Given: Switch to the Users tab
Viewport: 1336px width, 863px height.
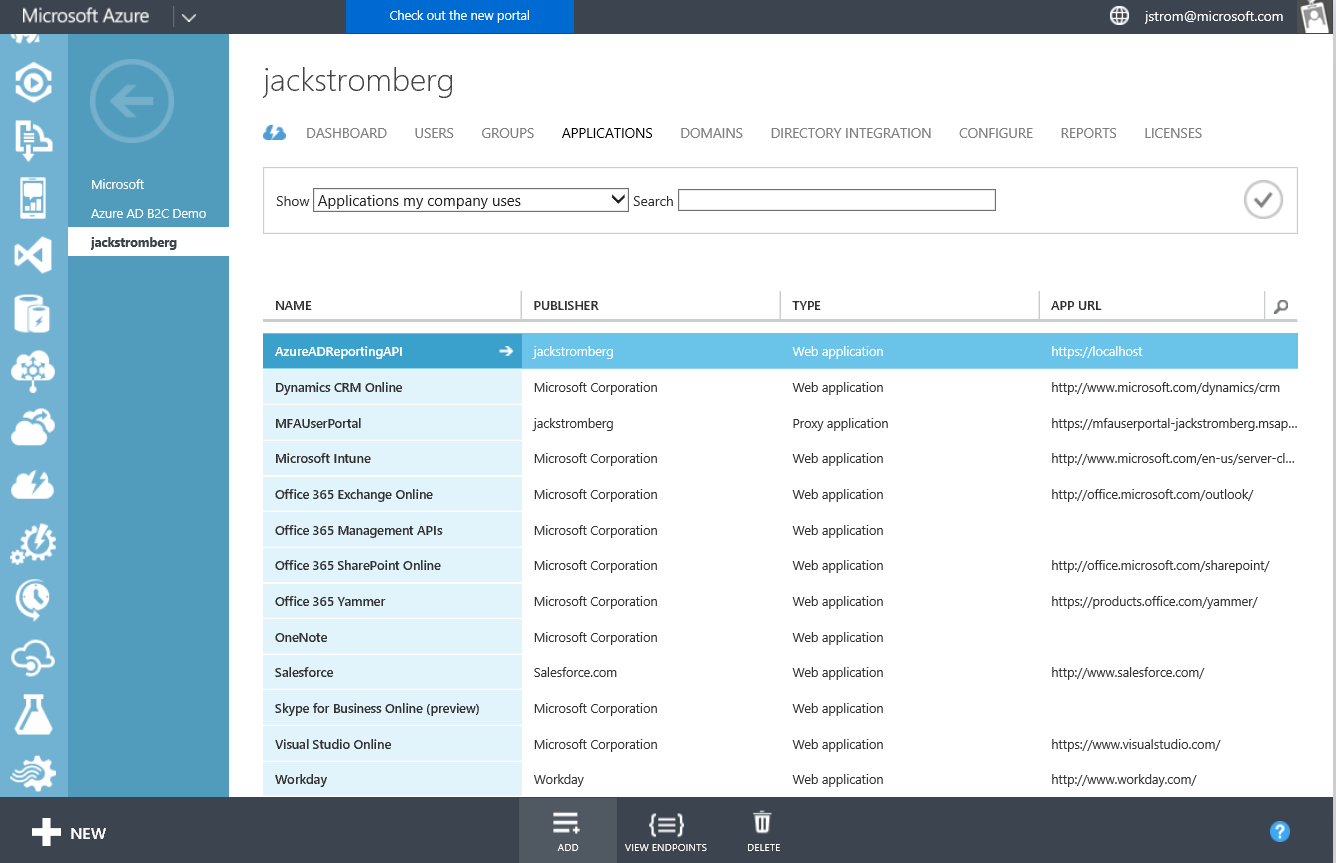Looking at the screenshot, I should 434,133.
